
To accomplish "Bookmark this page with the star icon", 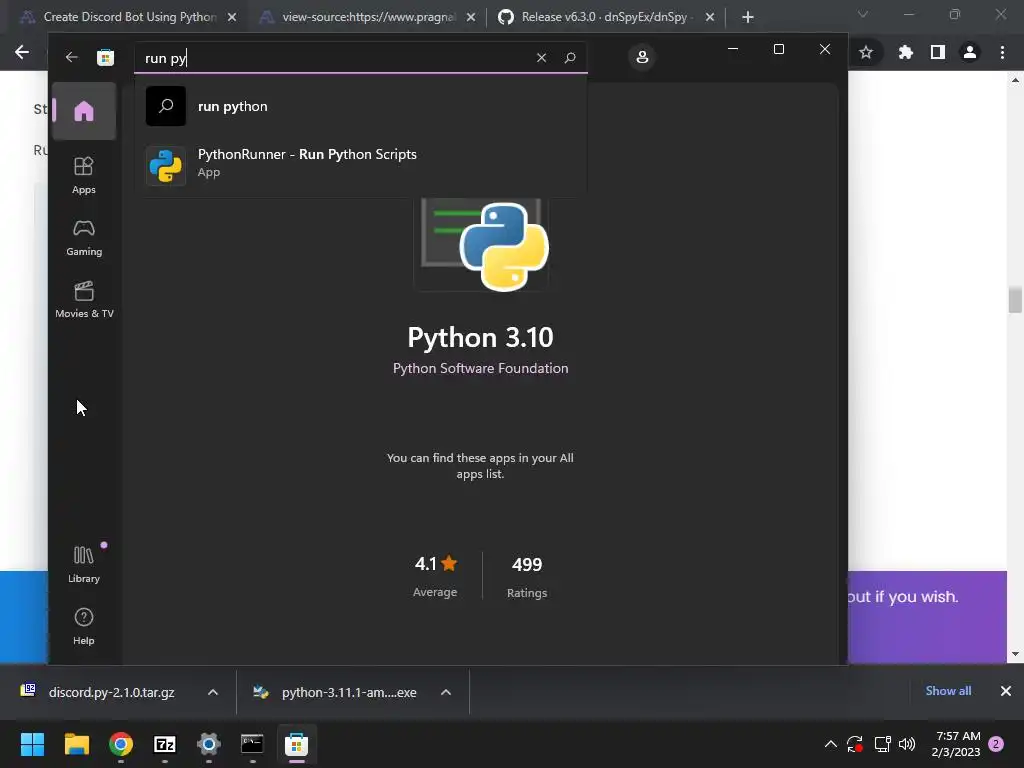I will 866,52.
